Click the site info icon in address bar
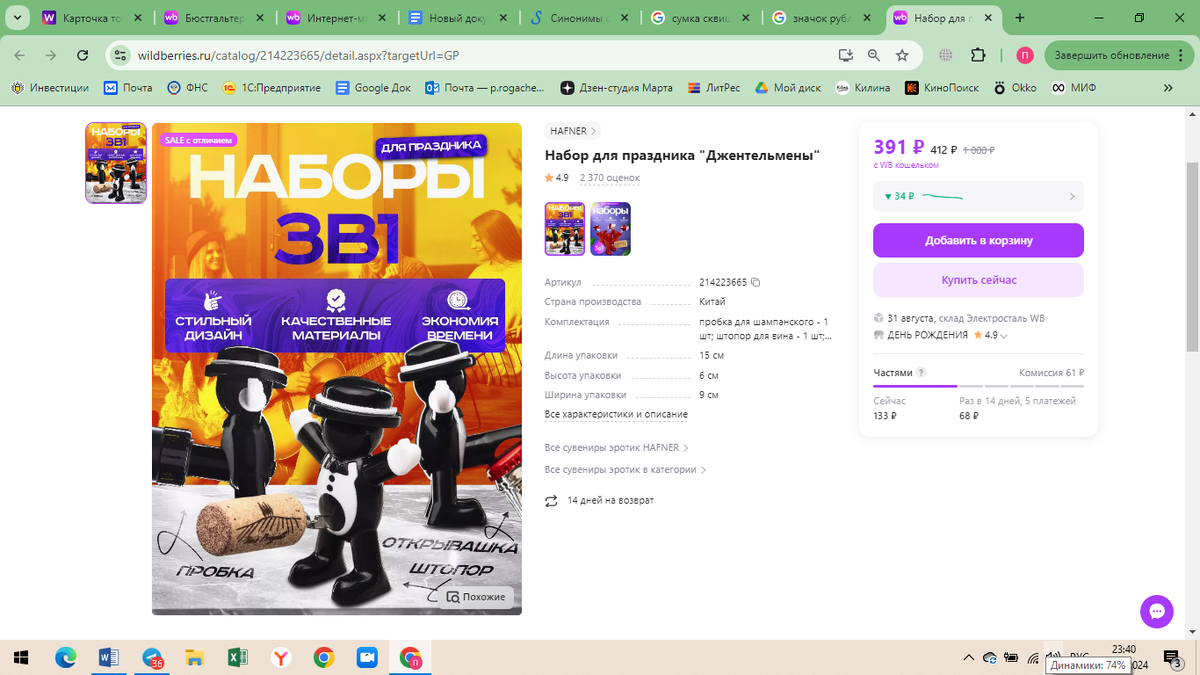Screen dimensions: 1200x675 (x=119, y=56)
